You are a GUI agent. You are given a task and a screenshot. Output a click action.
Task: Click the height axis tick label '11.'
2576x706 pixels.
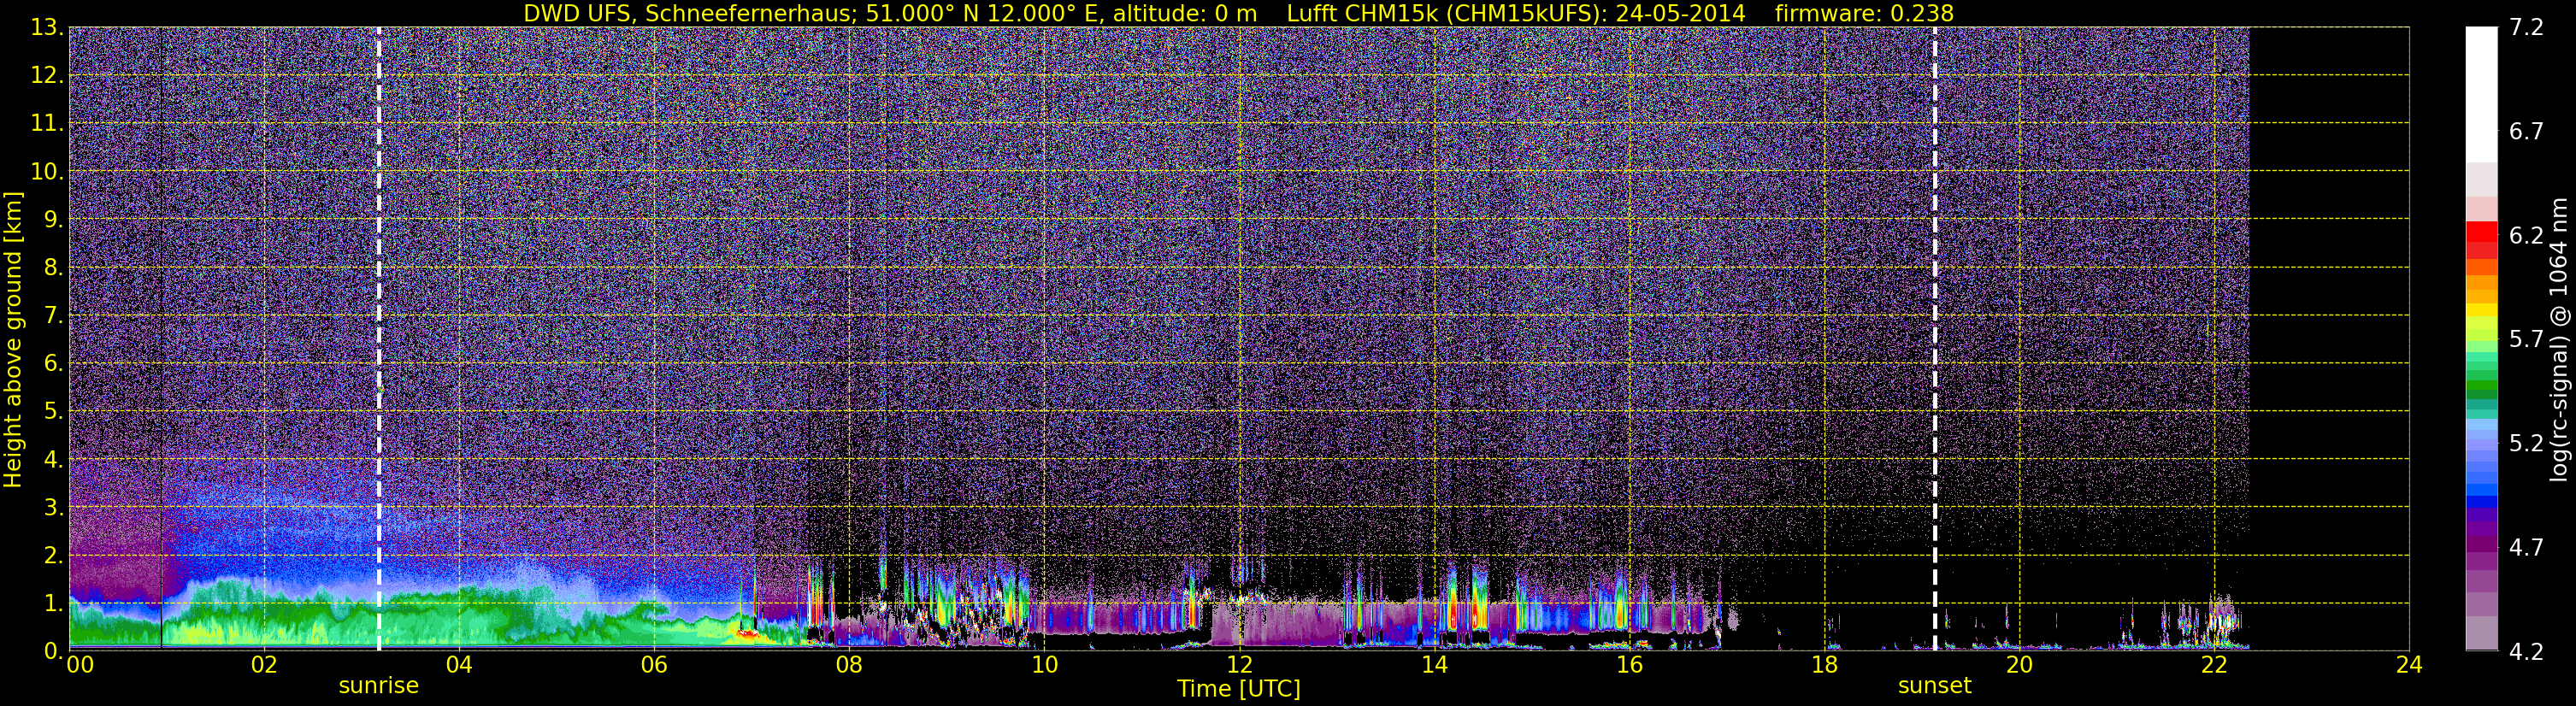47,124
